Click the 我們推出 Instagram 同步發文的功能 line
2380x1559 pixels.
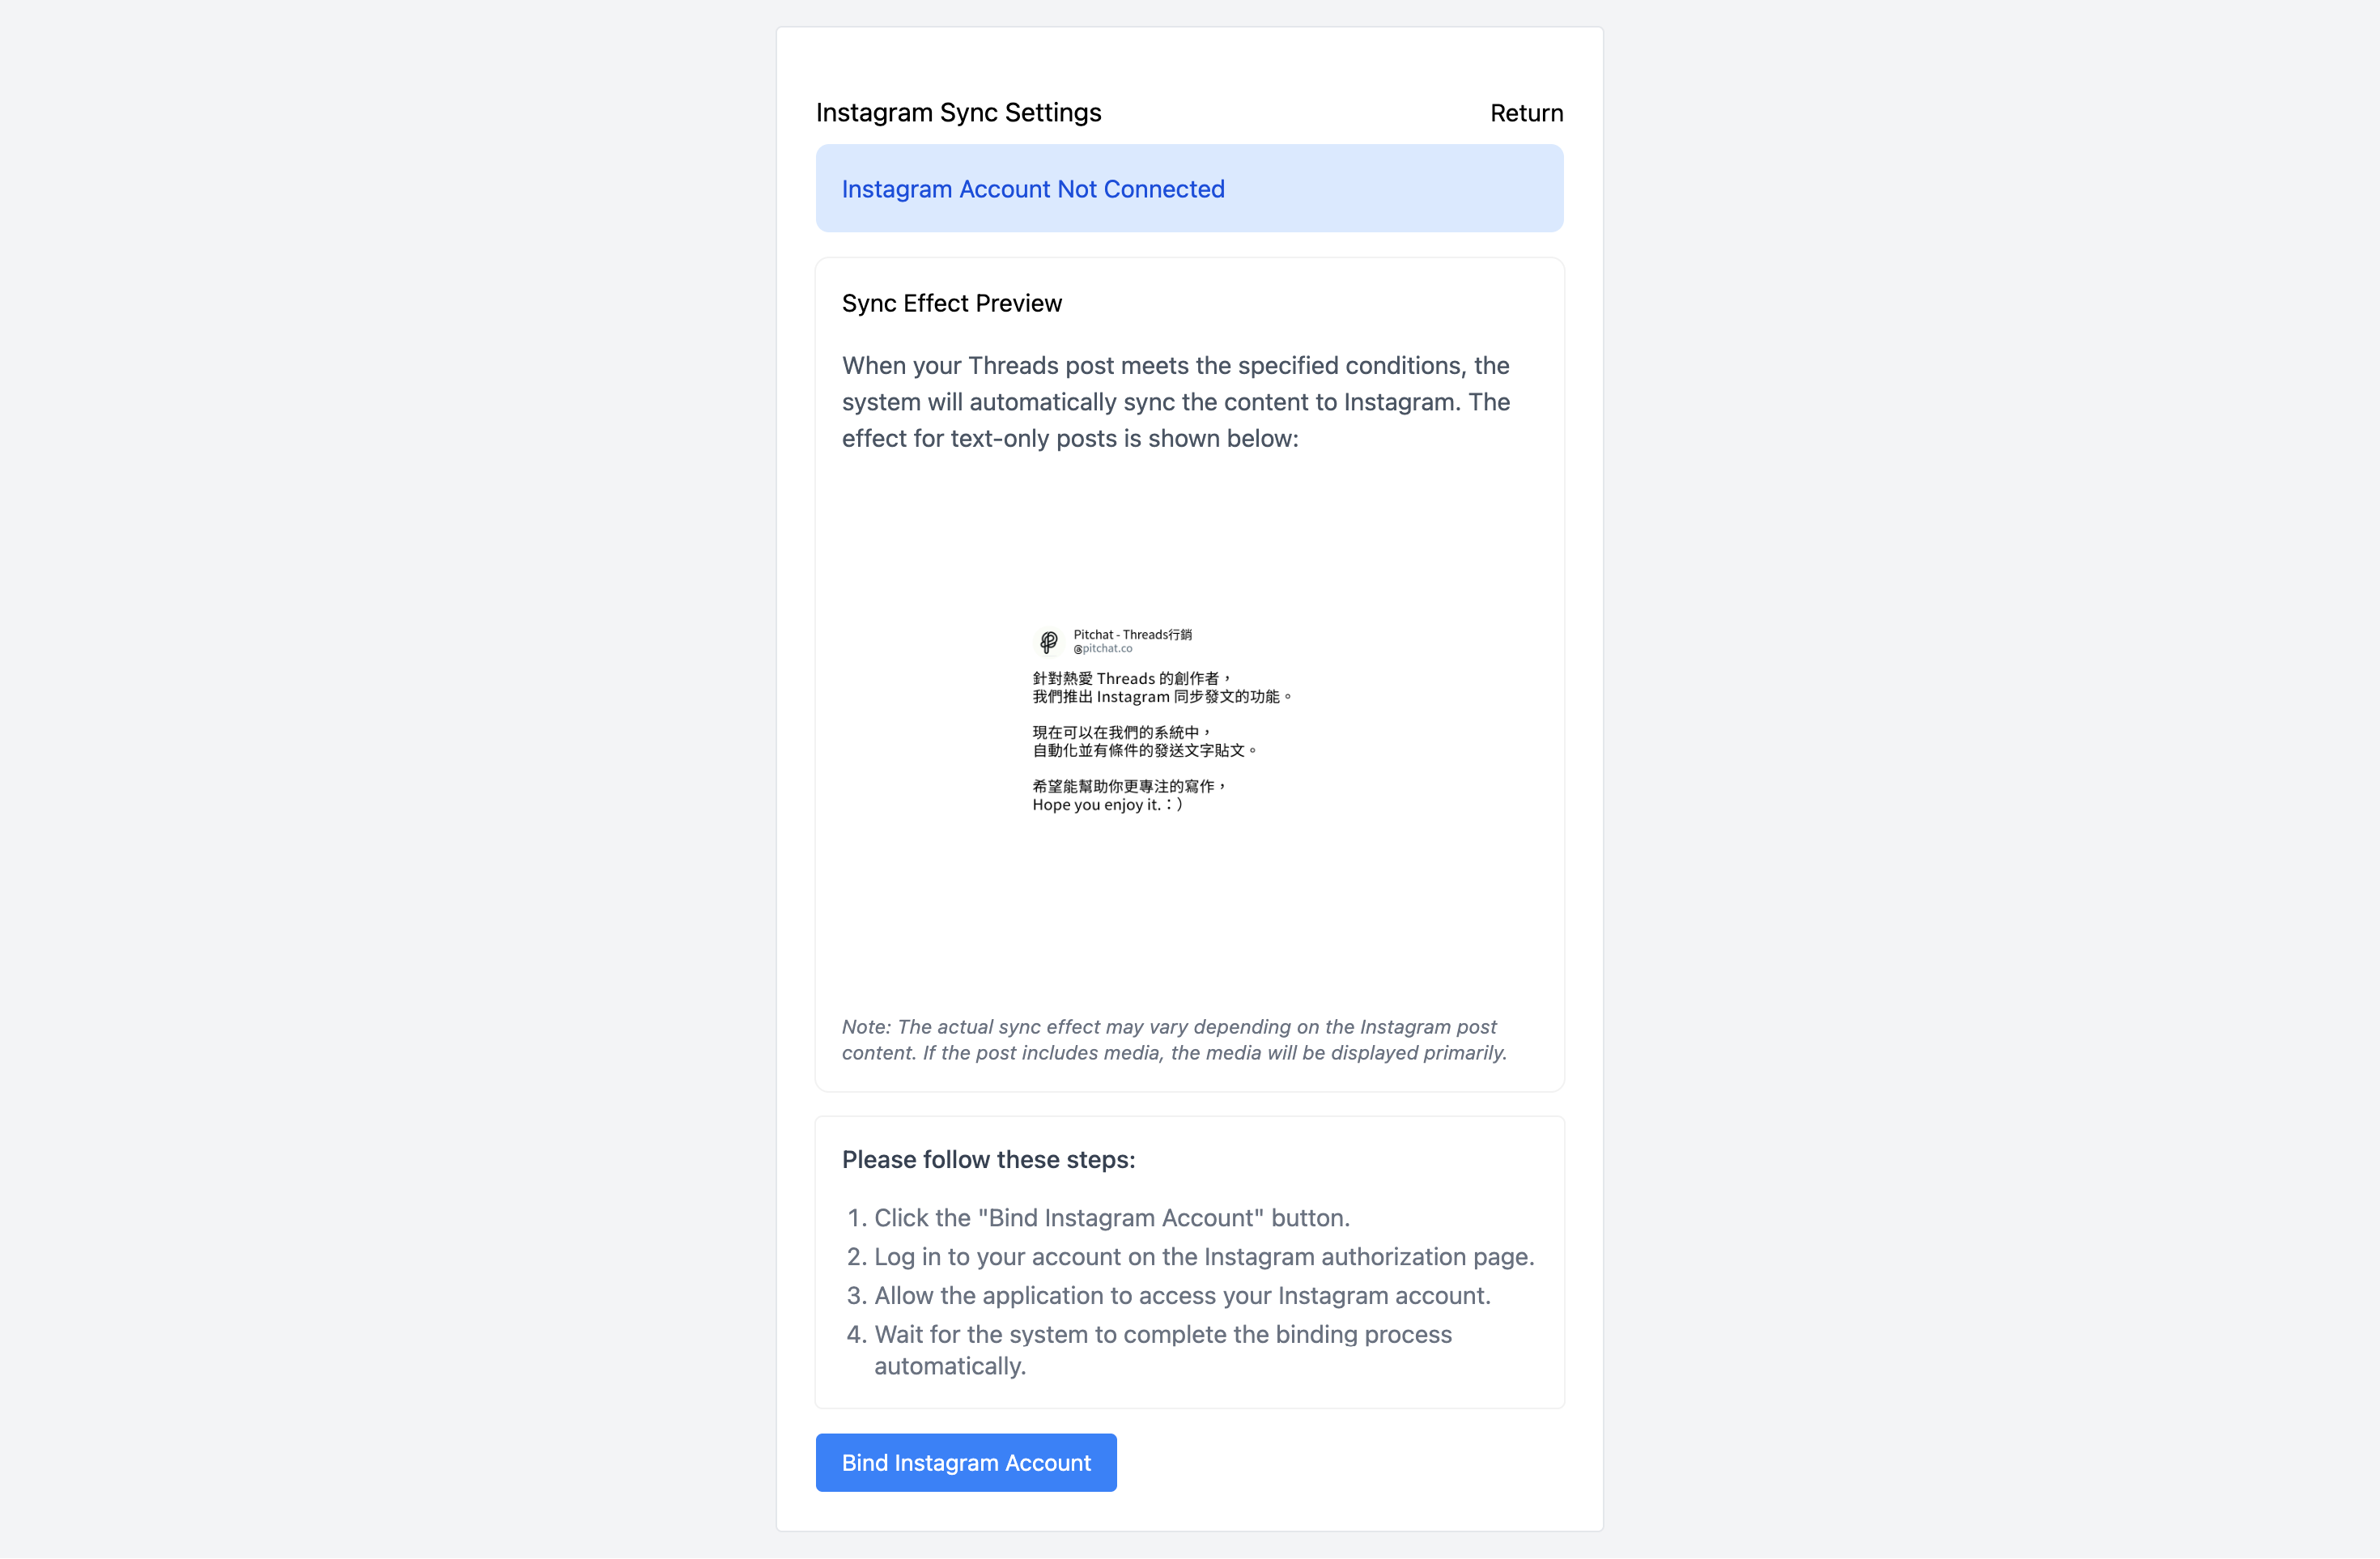coord(1162,696)
